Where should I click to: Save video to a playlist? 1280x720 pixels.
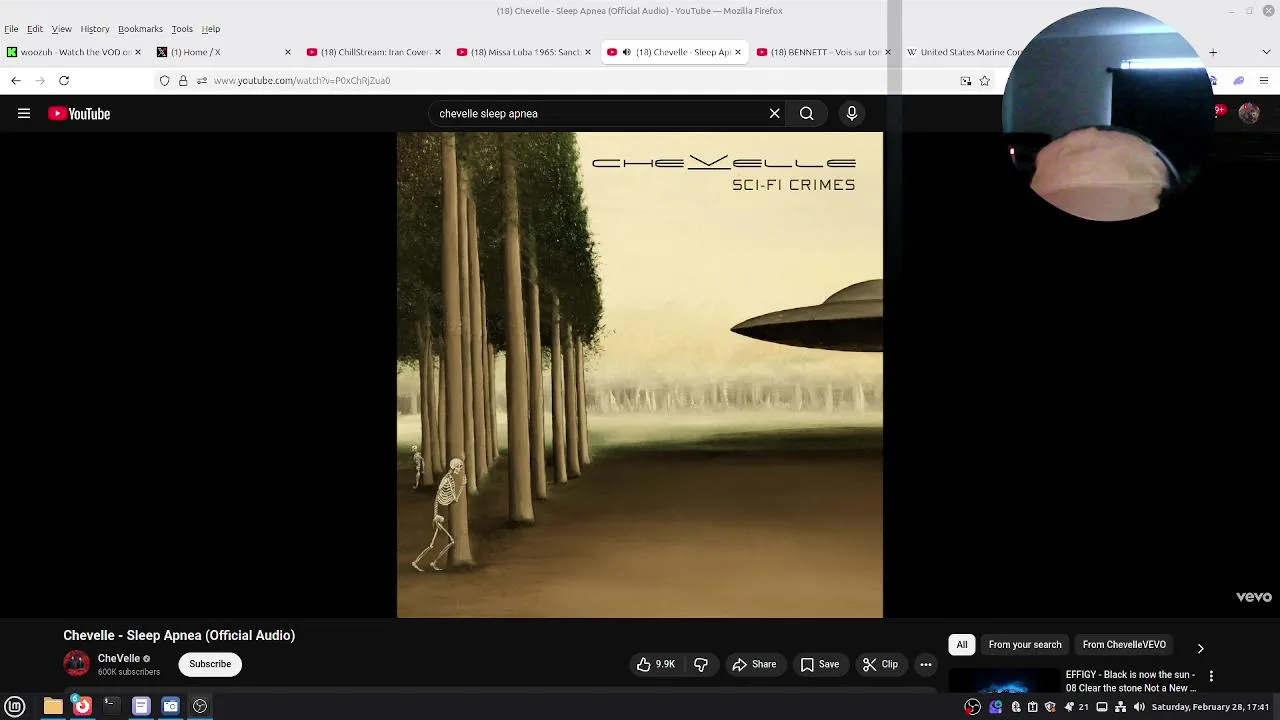click(x=819, y=664)
